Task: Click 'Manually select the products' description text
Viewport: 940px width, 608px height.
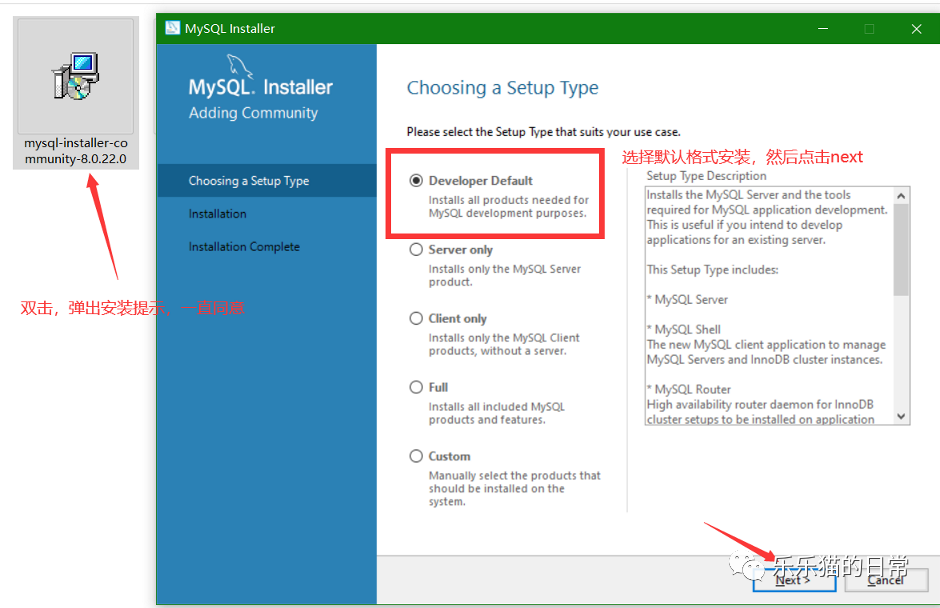Action: point(514,488)
